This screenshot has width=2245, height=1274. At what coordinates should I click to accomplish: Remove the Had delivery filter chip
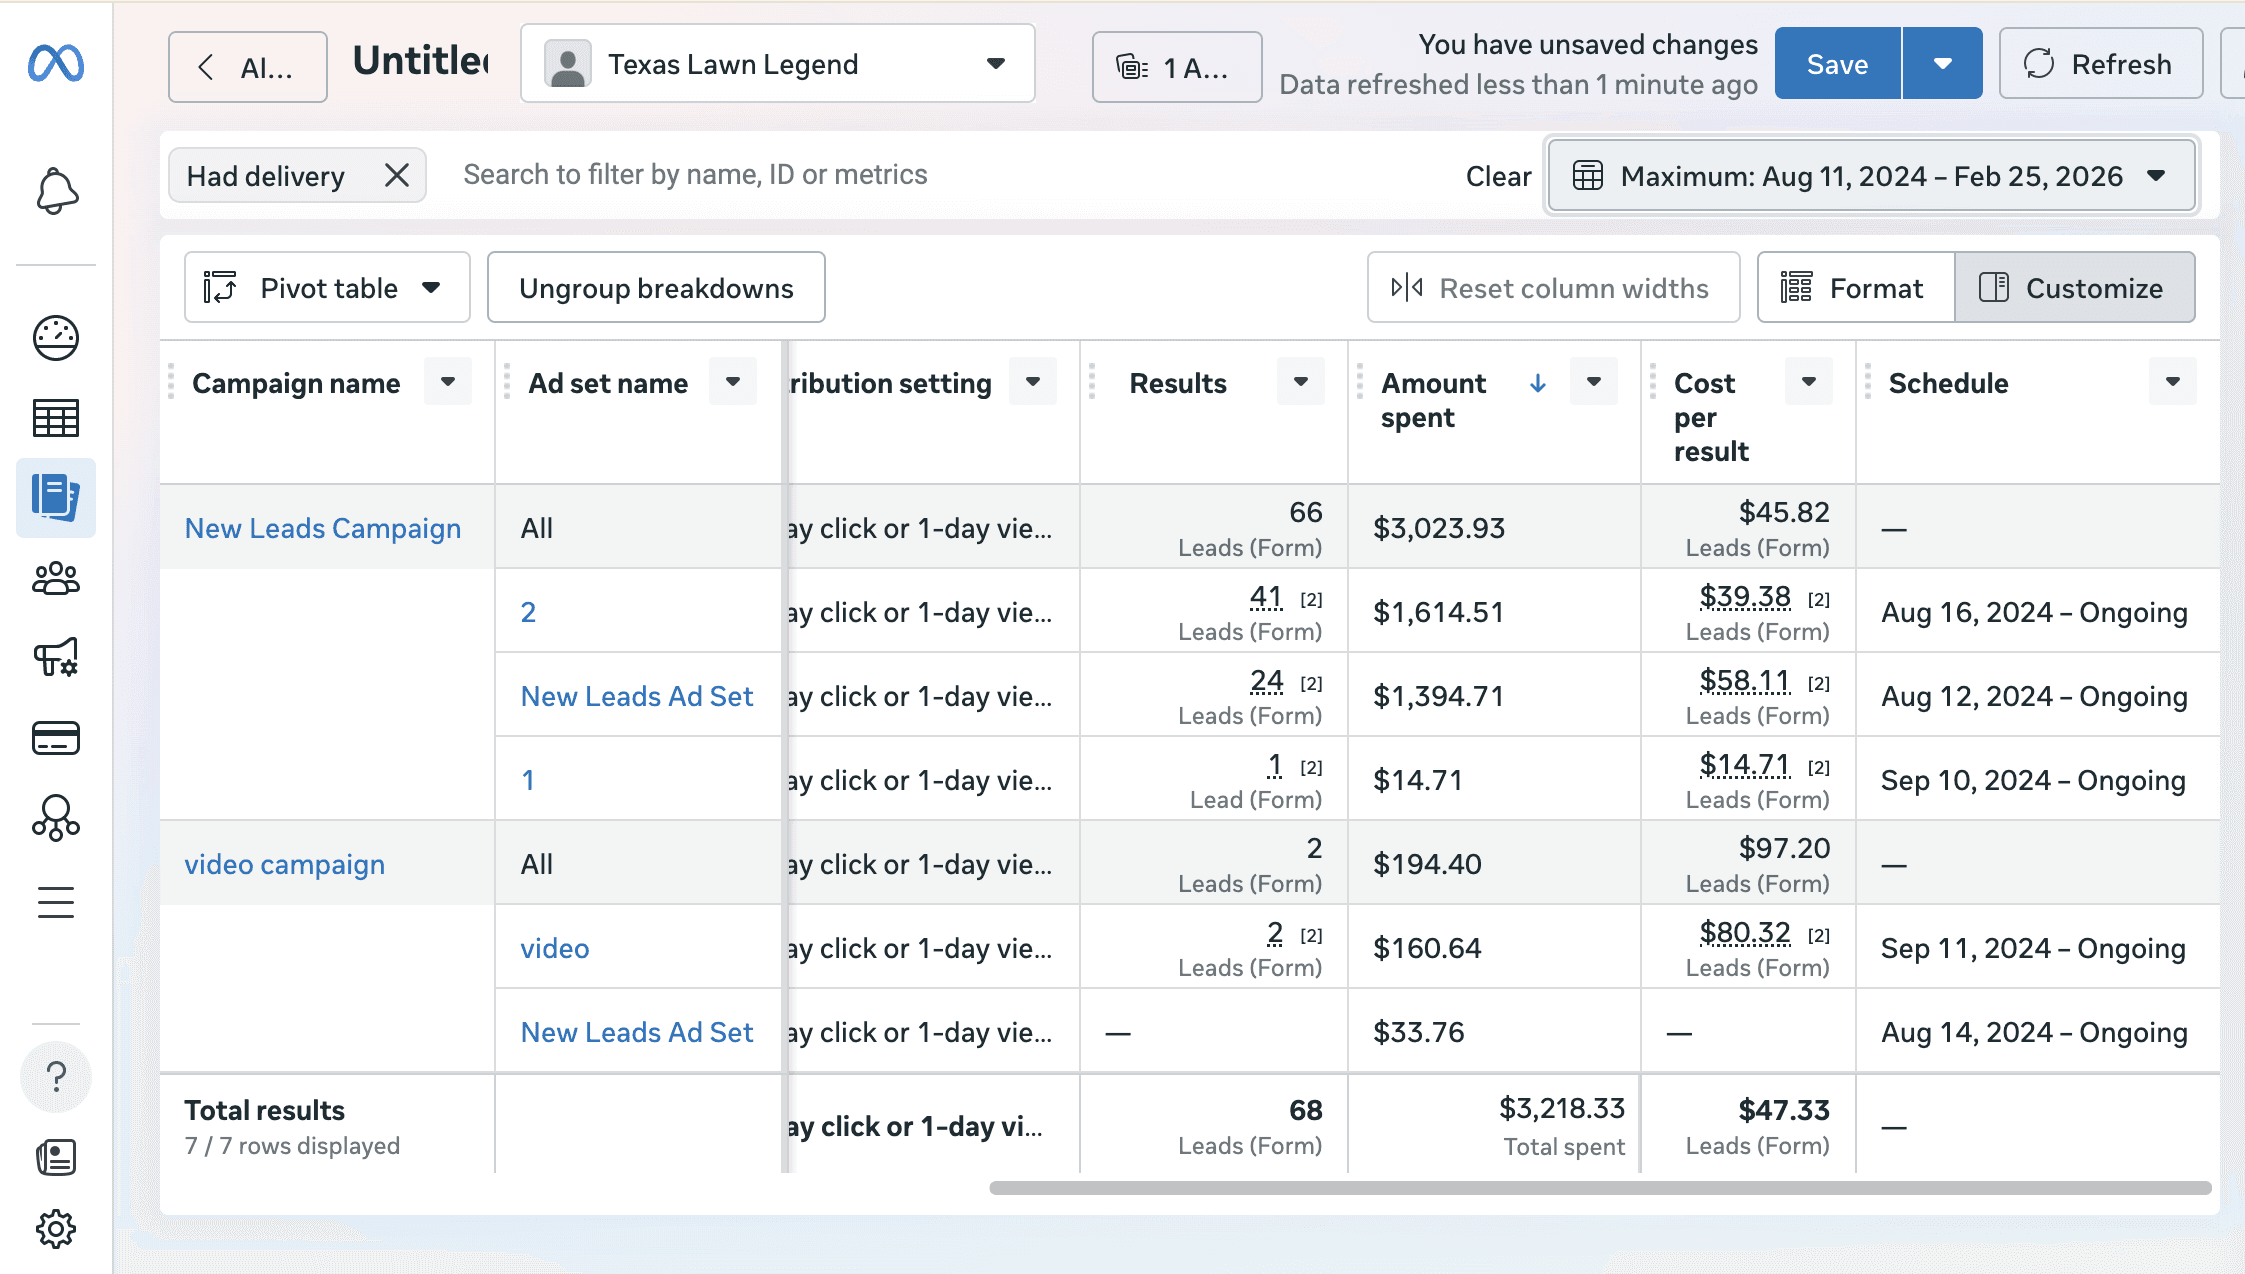[x=397, y=176]
